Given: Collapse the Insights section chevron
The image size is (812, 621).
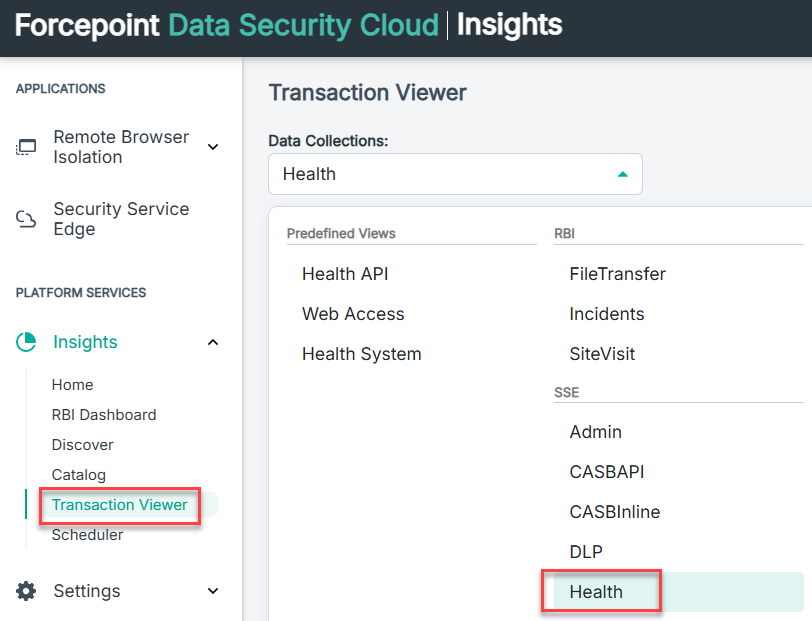Looking at the screenshot, I should click(213, 342).
